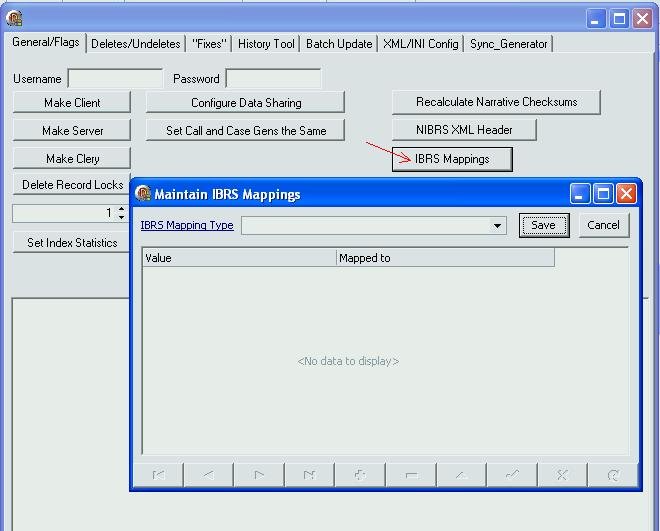The image size is (660, 531).
Task: Click the first record navigator button
Action: click(x=158, y=475)
